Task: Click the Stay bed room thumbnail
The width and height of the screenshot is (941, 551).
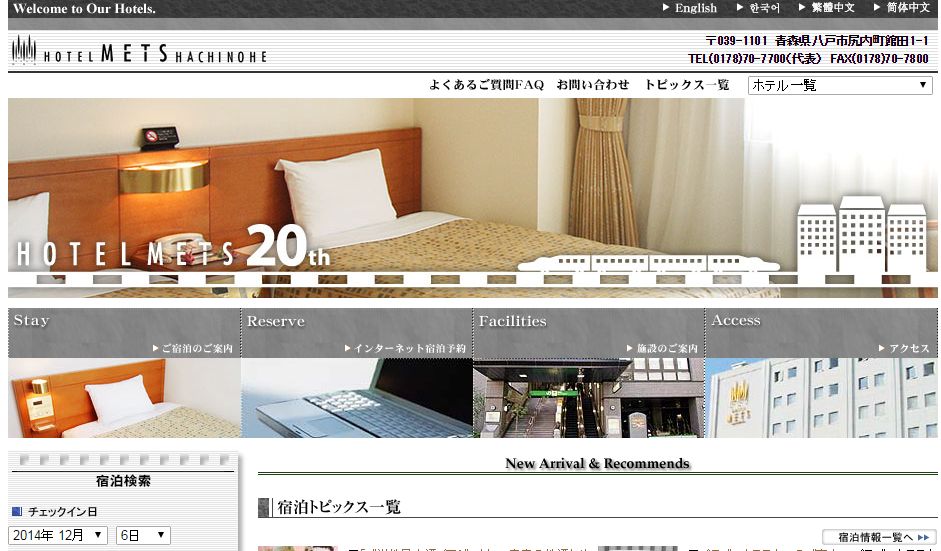Action: [124, 398]
